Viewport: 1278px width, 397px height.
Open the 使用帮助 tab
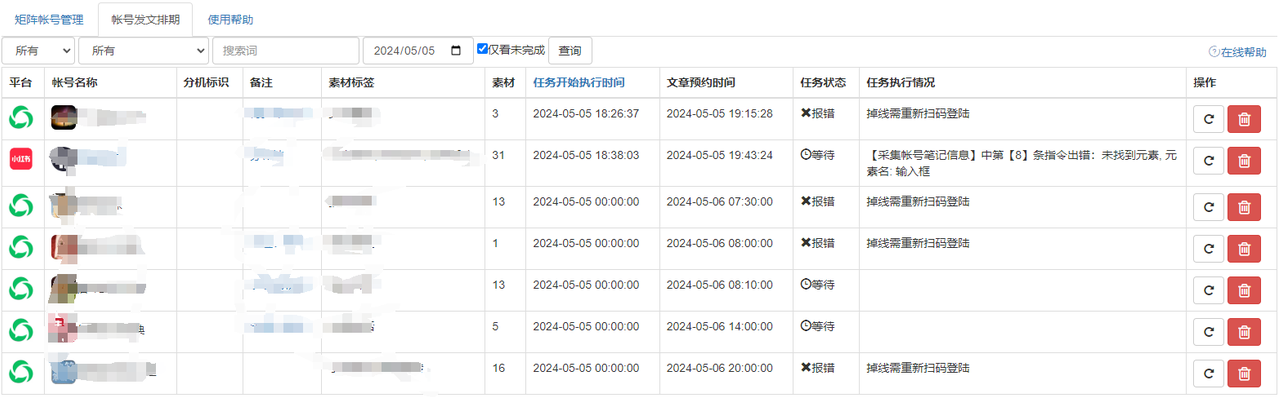(230, 19)
